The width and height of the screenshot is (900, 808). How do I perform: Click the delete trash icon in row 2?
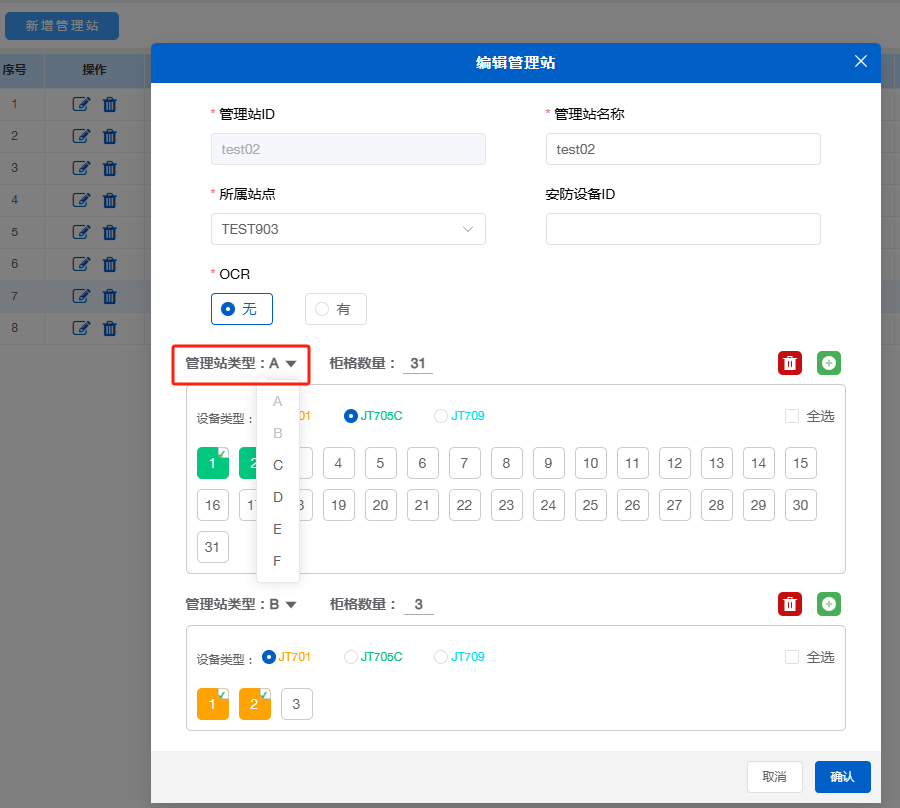[x=109, y=137]
